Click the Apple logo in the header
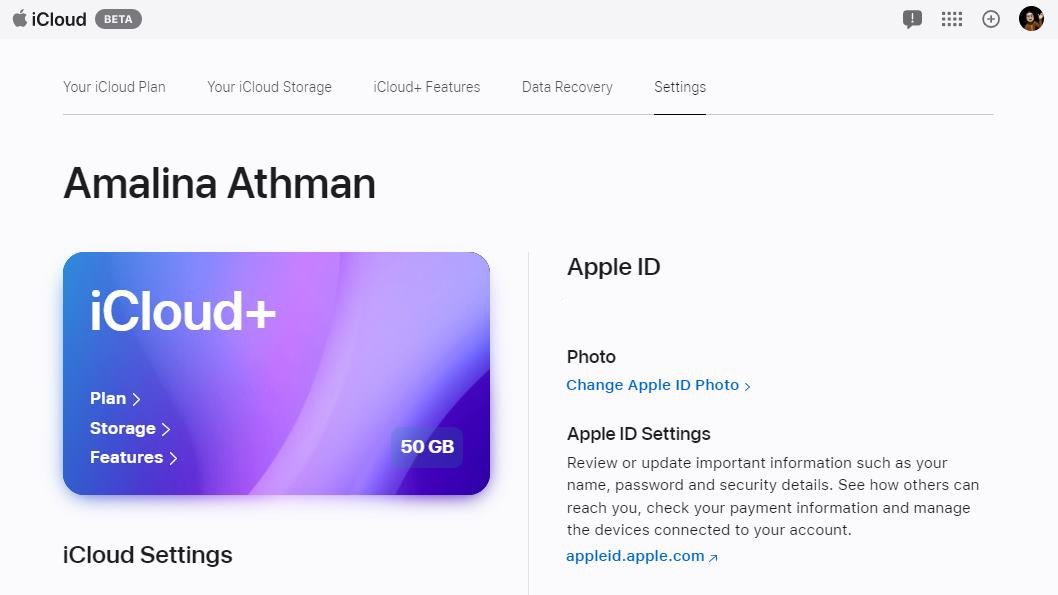1058x595 pixels. pos(20,19)
